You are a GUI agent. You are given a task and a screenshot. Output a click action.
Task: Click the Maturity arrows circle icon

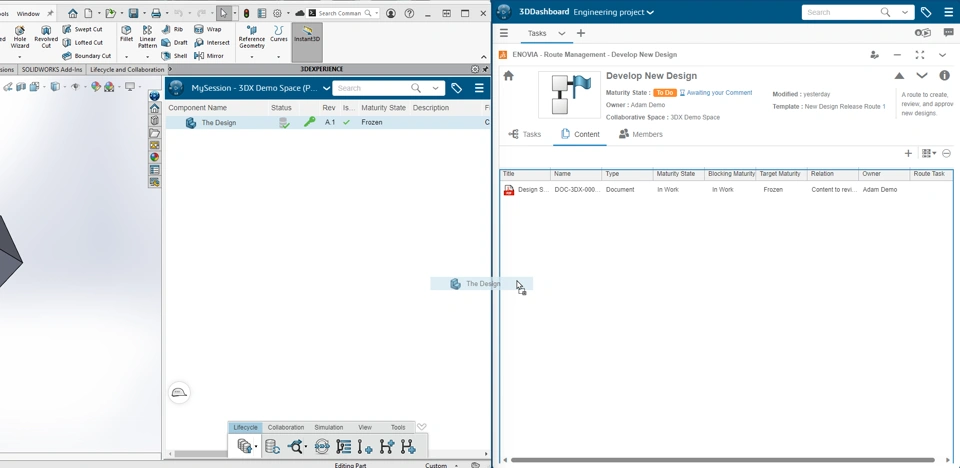pos(323,447)
